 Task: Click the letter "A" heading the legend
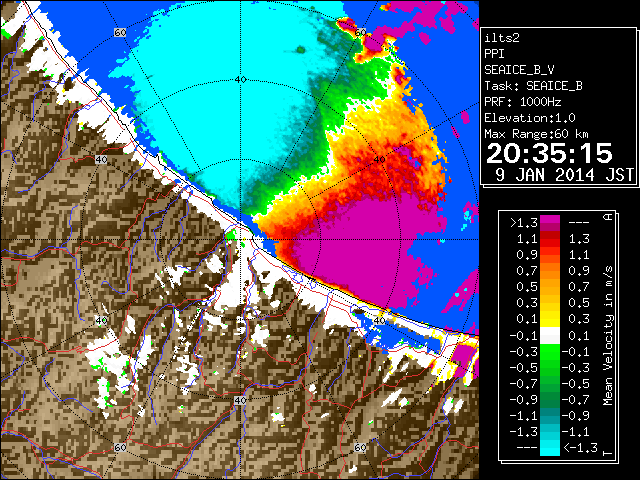(x=608, y=217)
